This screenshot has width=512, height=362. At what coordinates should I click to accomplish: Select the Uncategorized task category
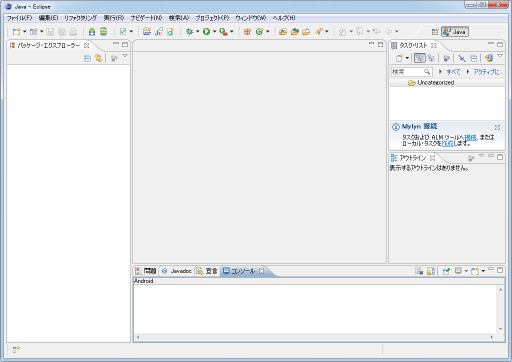coord(447,83)
